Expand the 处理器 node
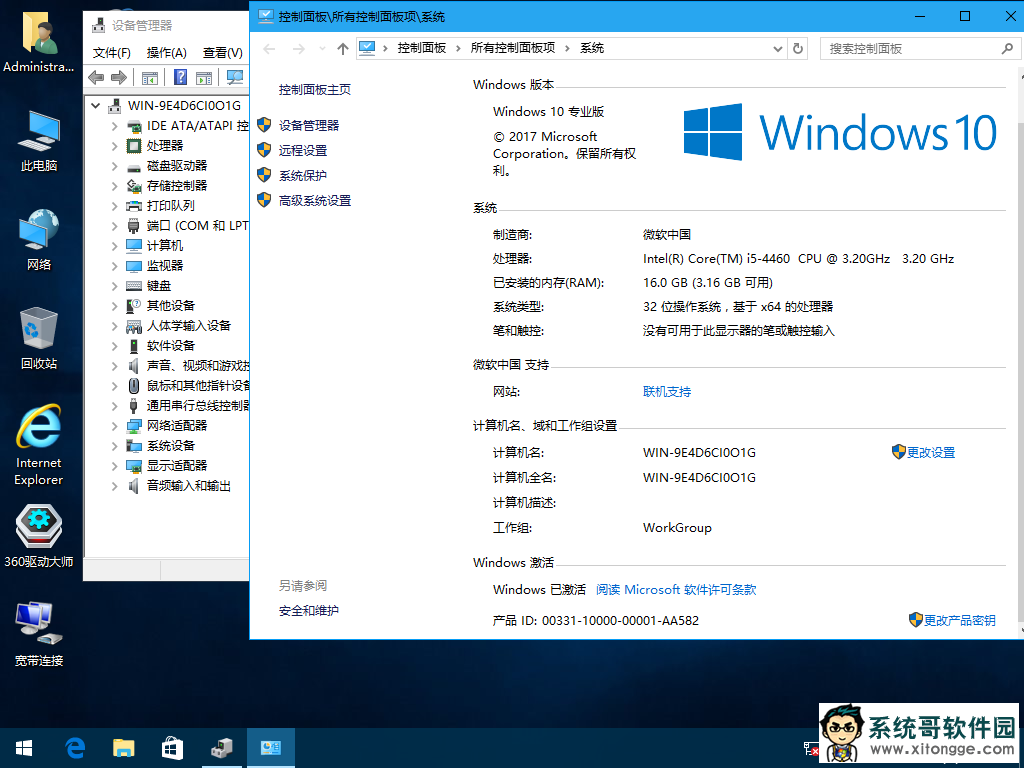Screen dimensions: 1024x768 115,146
